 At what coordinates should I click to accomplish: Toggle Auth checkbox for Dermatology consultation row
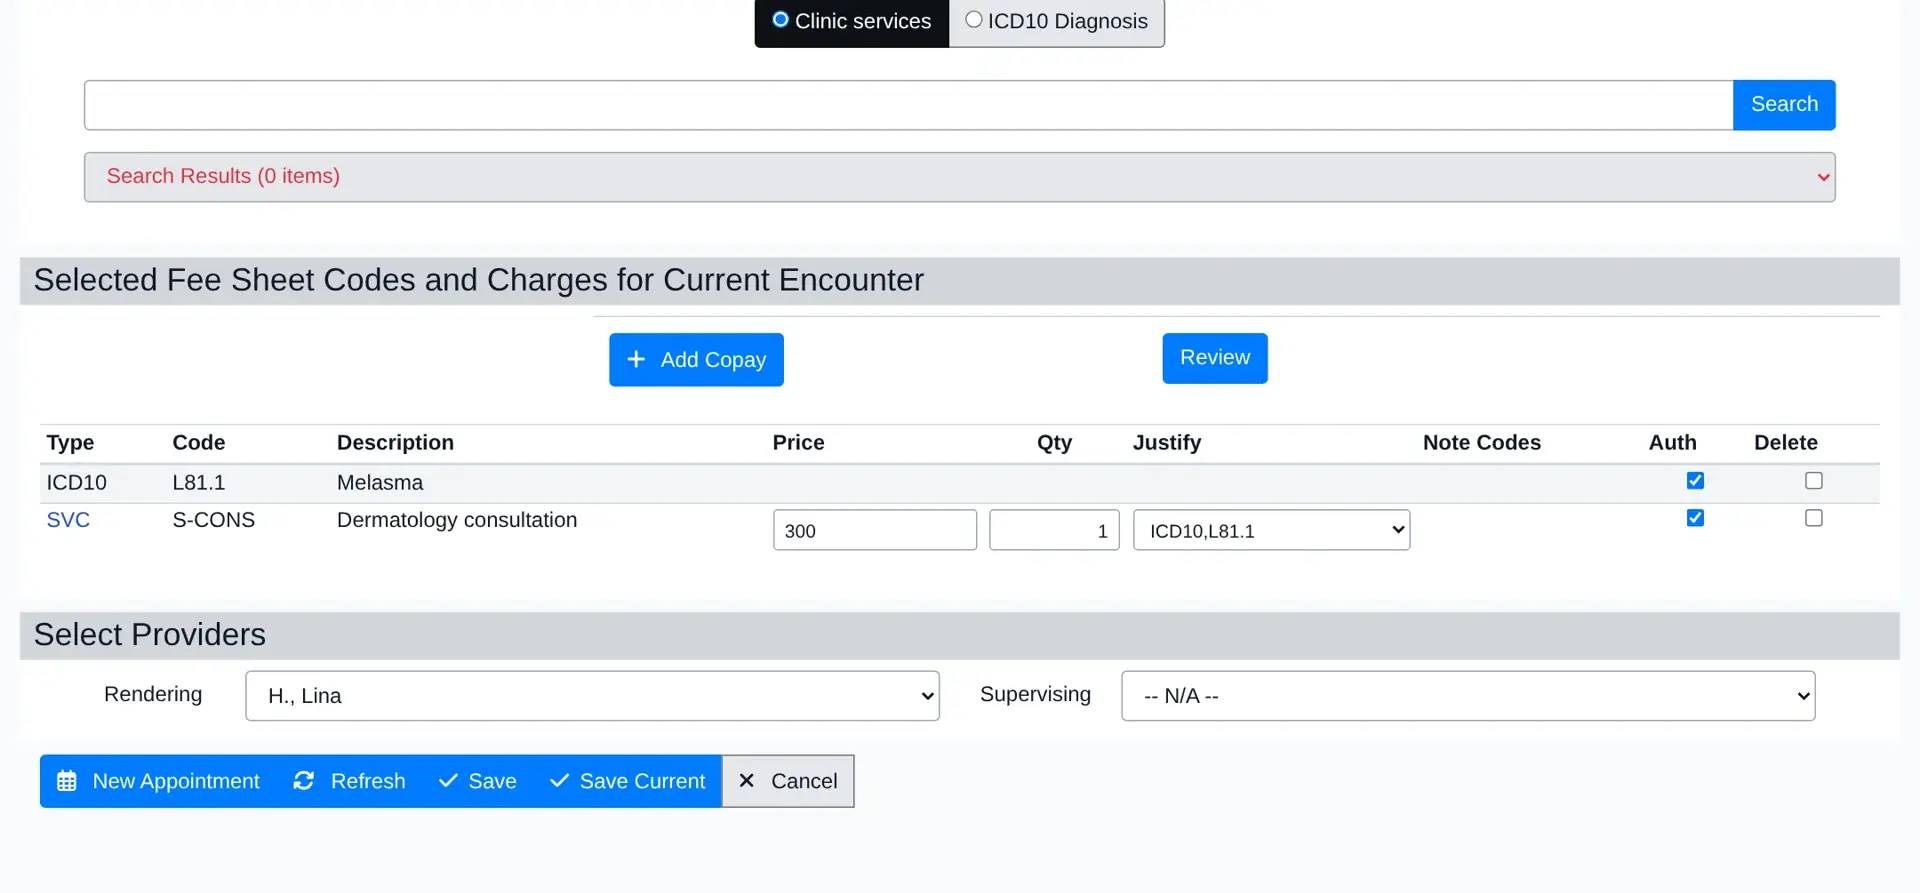(x=1695, y=518)
